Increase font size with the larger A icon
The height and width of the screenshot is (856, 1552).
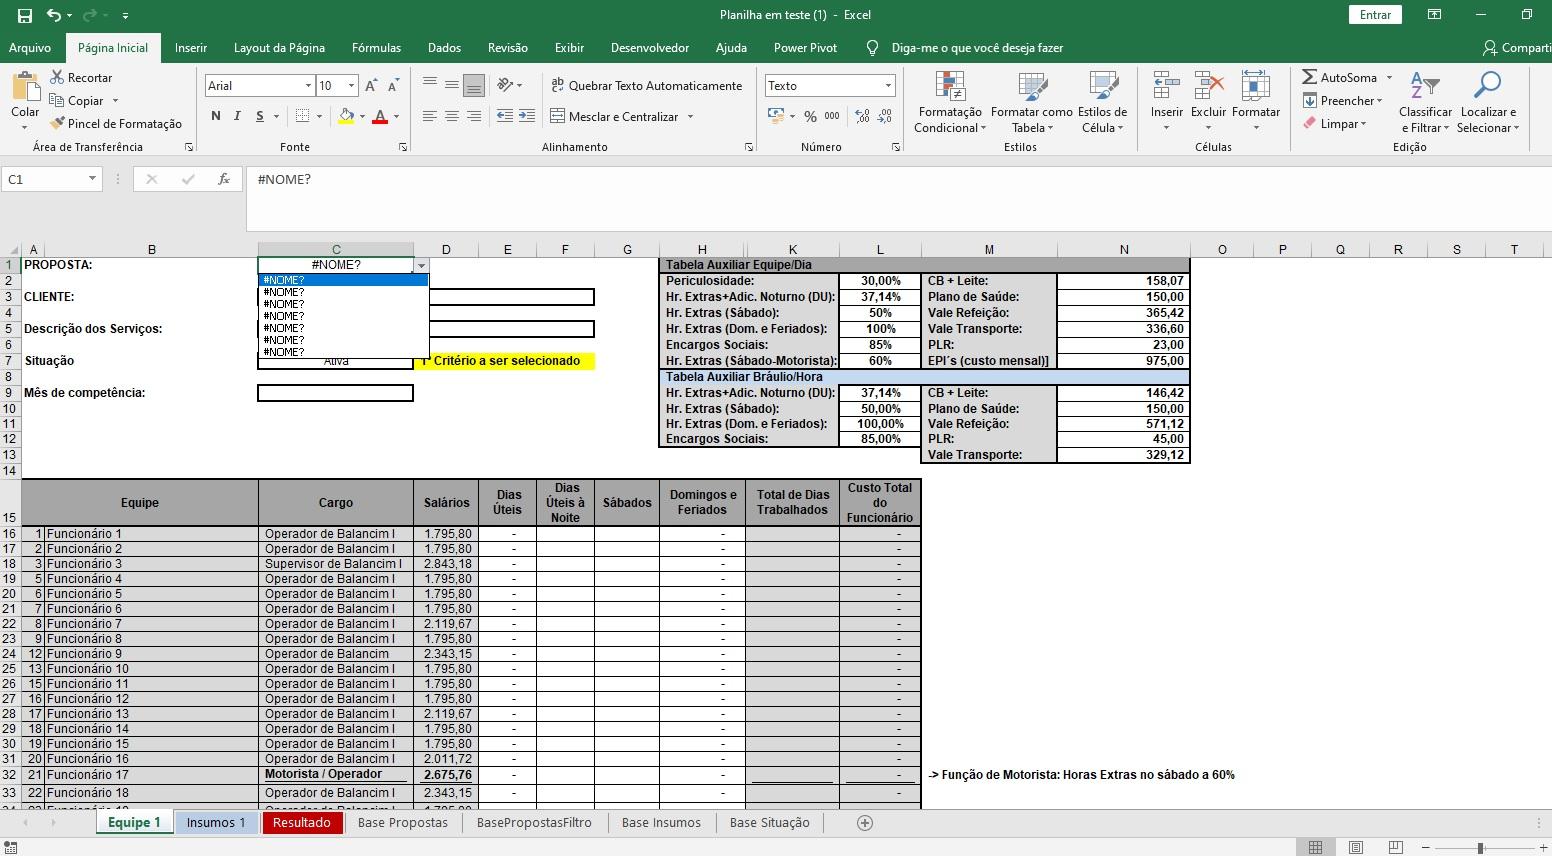click(371, 86)
